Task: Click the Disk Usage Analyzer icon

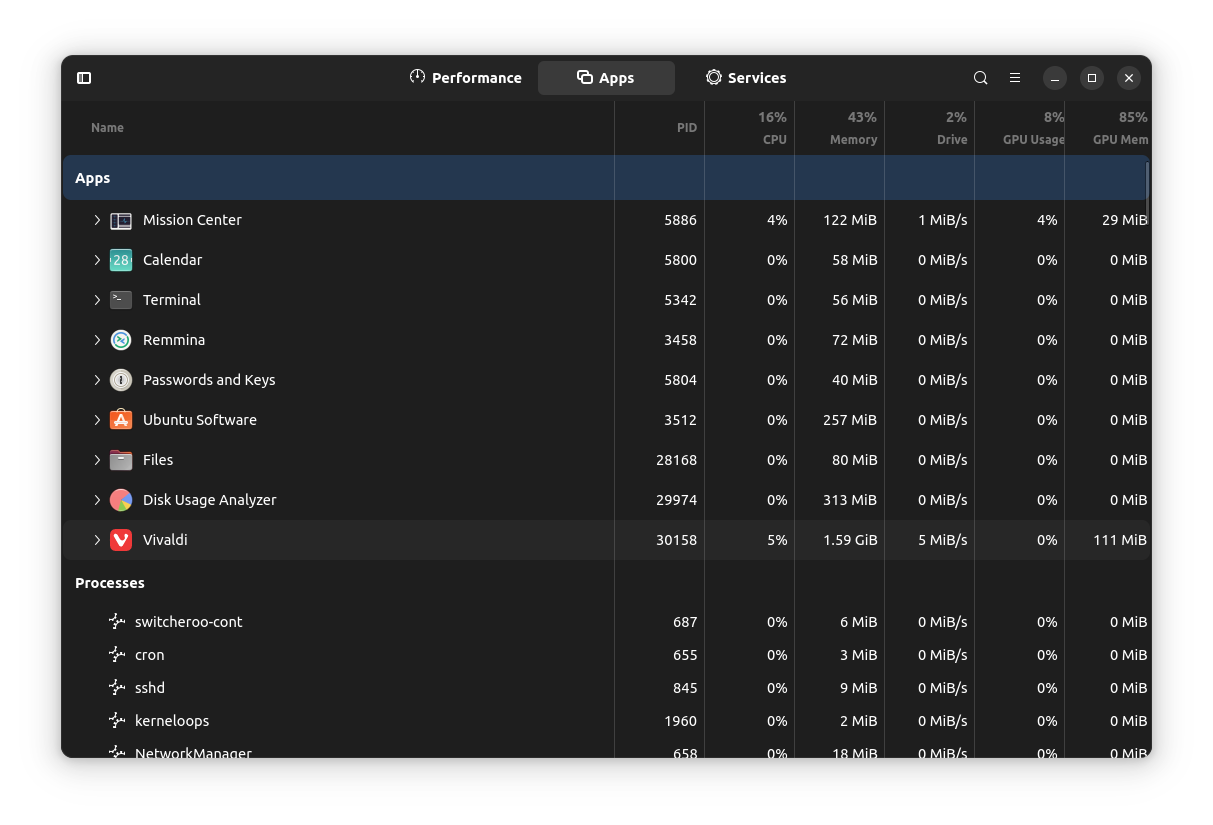Action: 120,500
